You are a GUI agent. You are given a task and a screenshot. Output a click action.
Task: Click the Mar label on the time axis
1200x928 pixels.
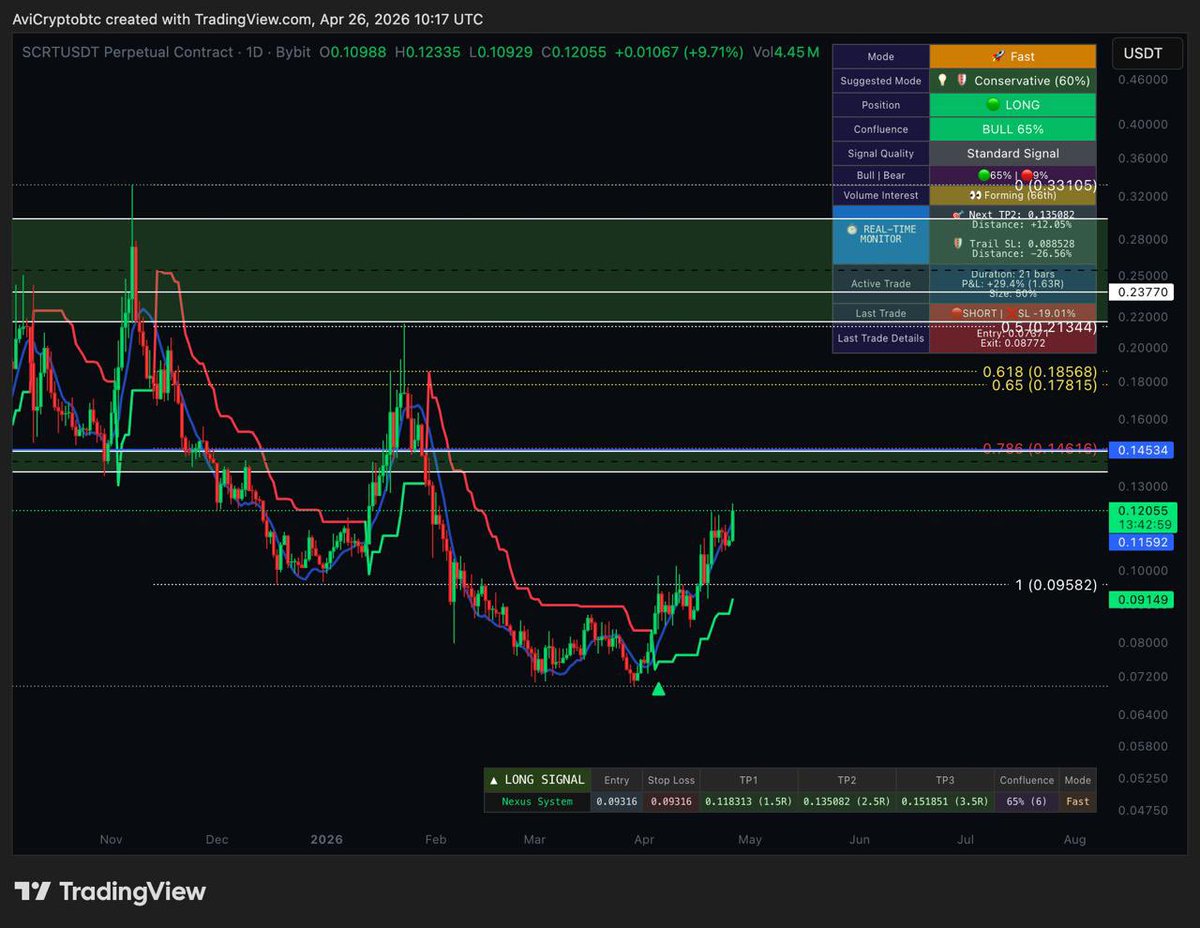click(535, 840)
